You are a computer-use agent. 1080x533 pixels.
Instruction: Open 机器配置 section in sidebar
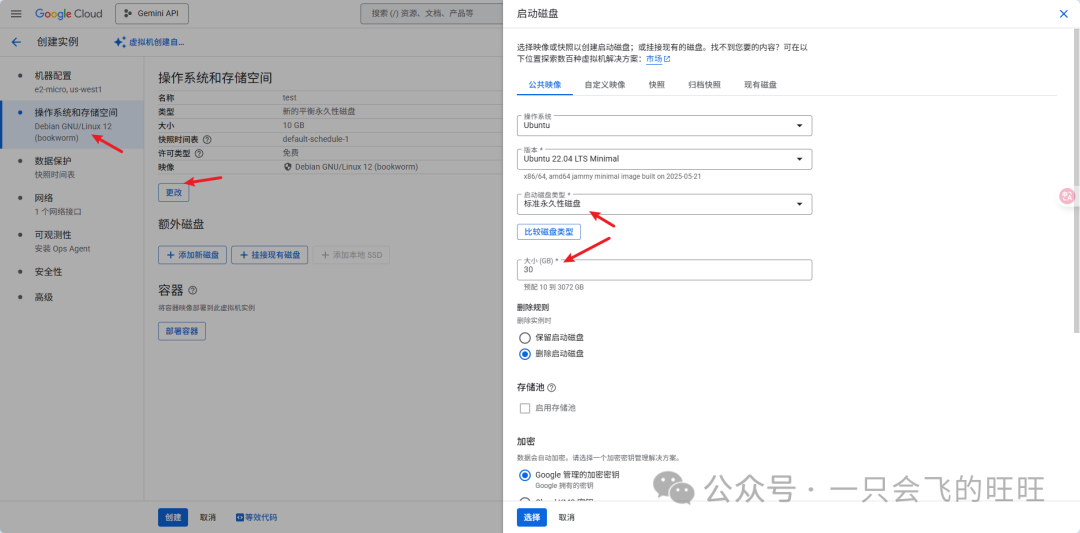tap(72, 82)
